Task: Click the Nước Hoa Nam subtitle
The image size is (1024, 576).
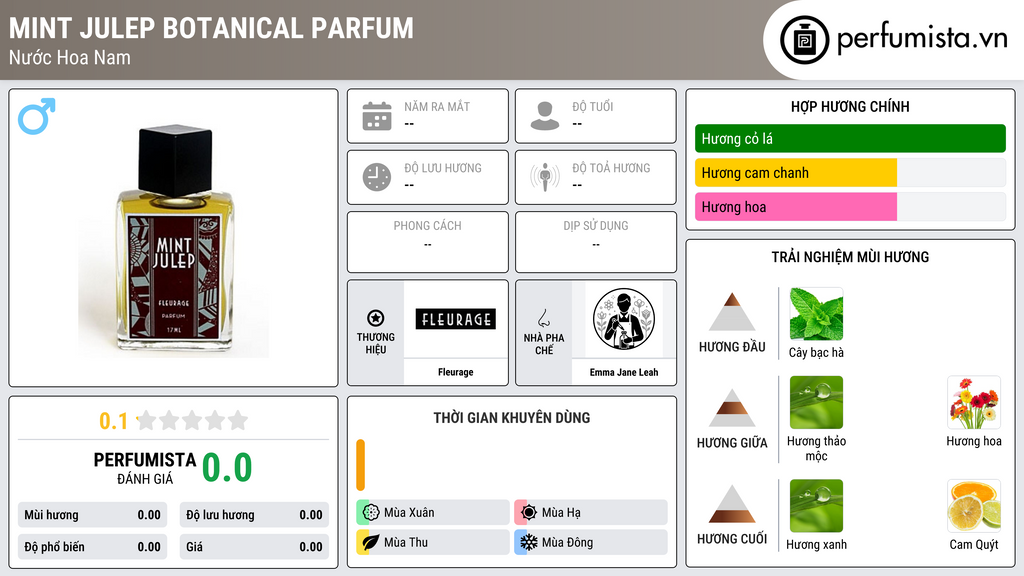Action: tap(70, 57)
